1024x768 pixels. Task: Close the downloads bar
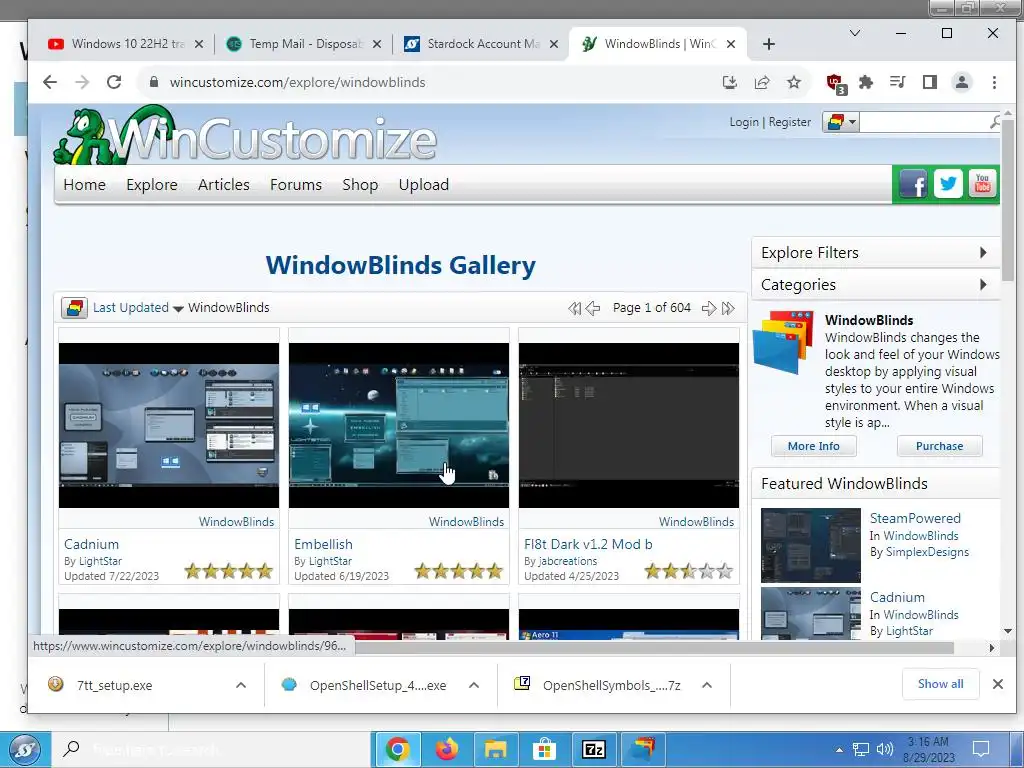[997, 684]
